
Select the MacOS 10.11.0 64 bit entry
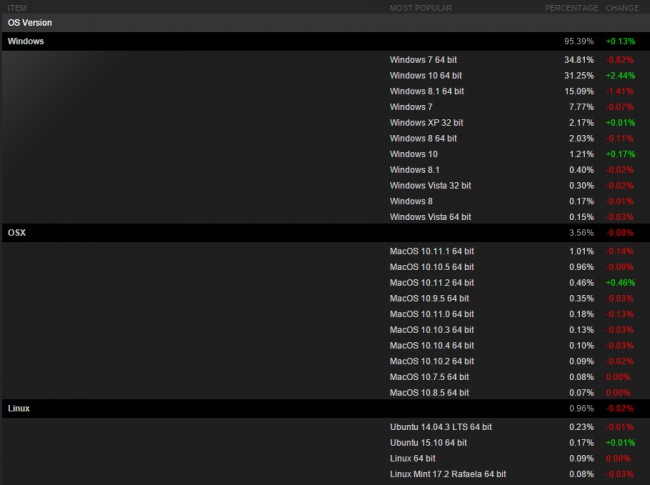pos(432,314)
